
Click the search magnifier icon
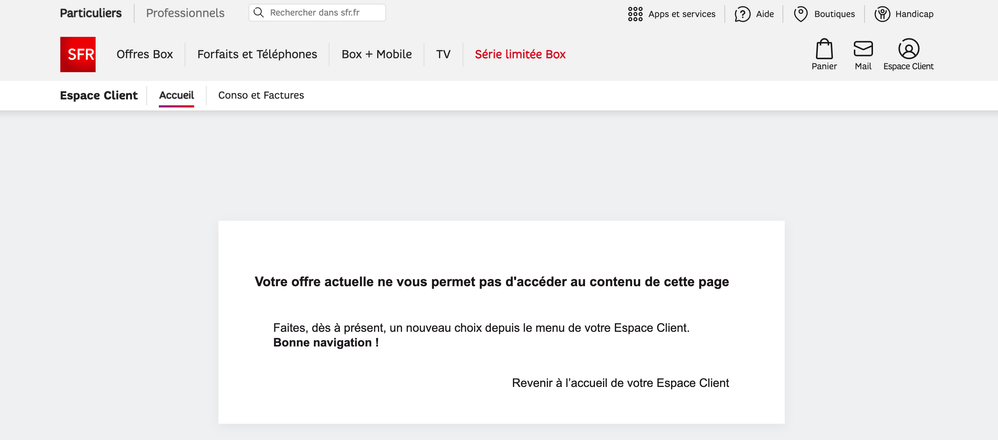259,13
